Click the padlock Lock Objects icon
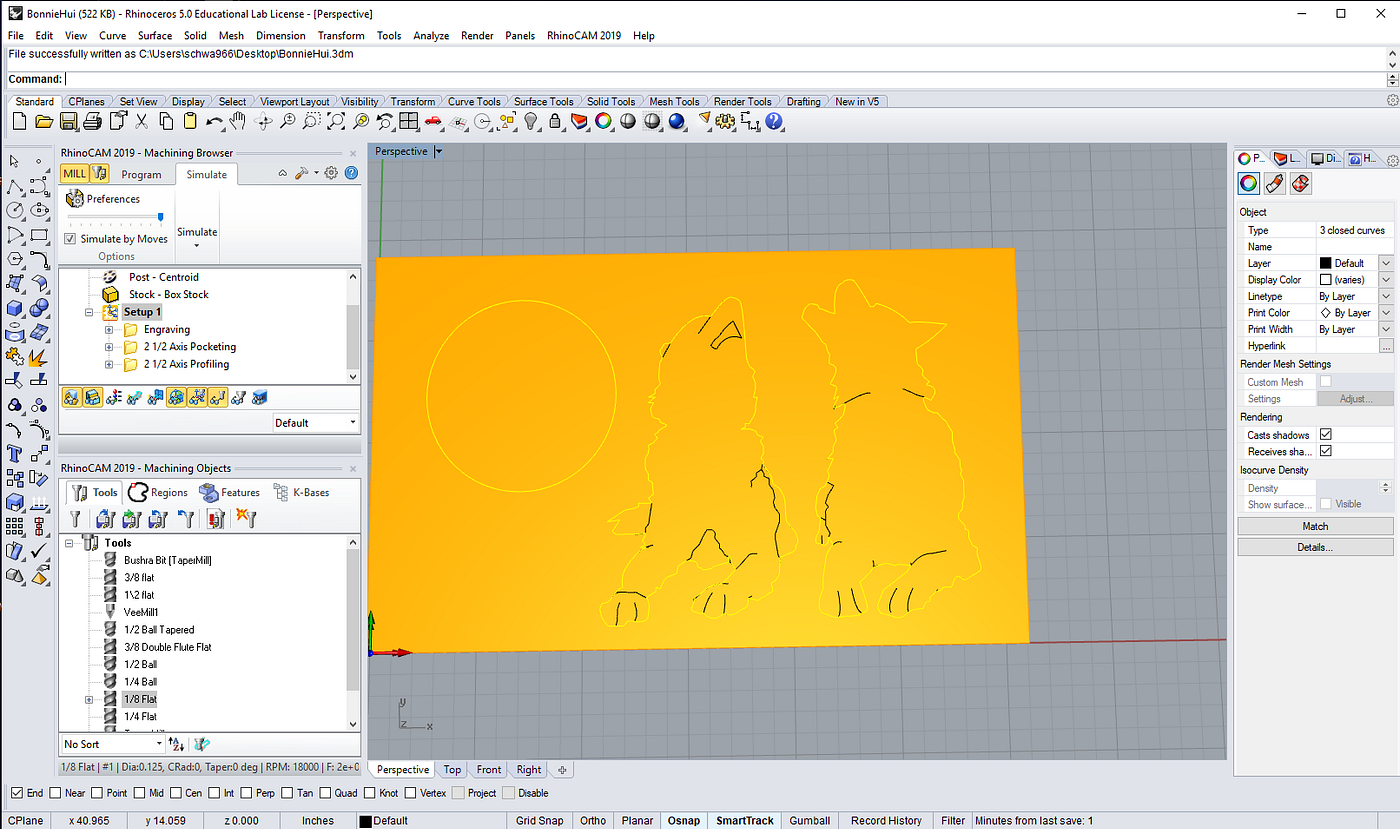 (x=555, y=121)
